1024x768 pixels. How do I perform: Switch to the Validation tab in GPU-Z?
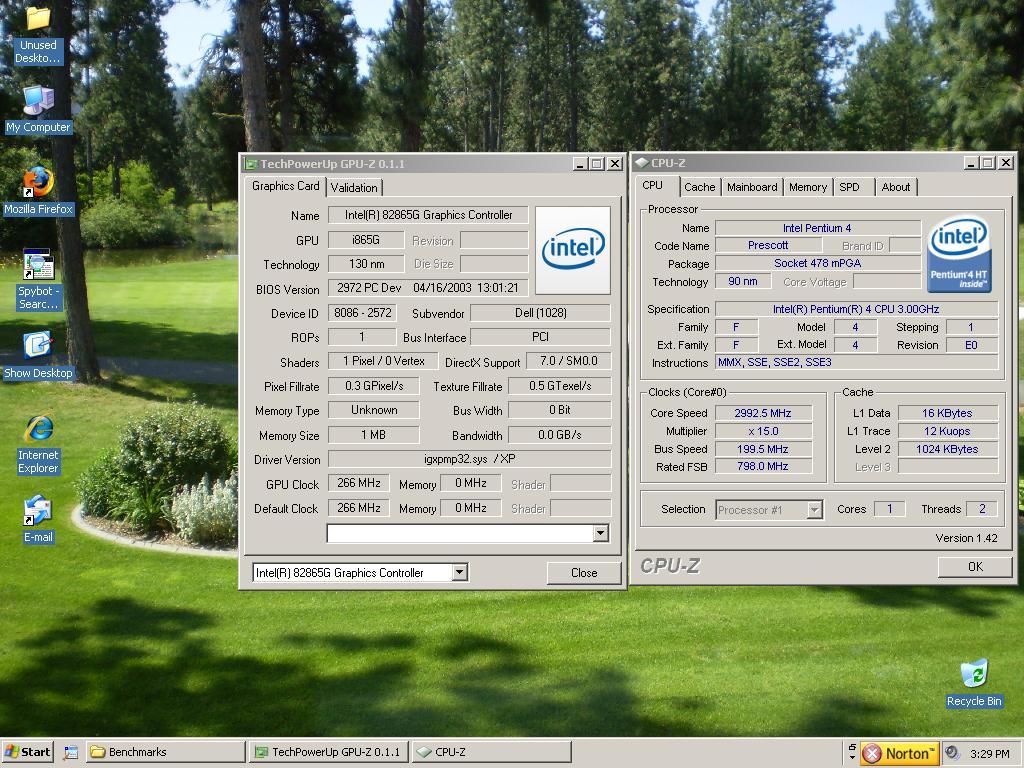click(x=353, y=187)
